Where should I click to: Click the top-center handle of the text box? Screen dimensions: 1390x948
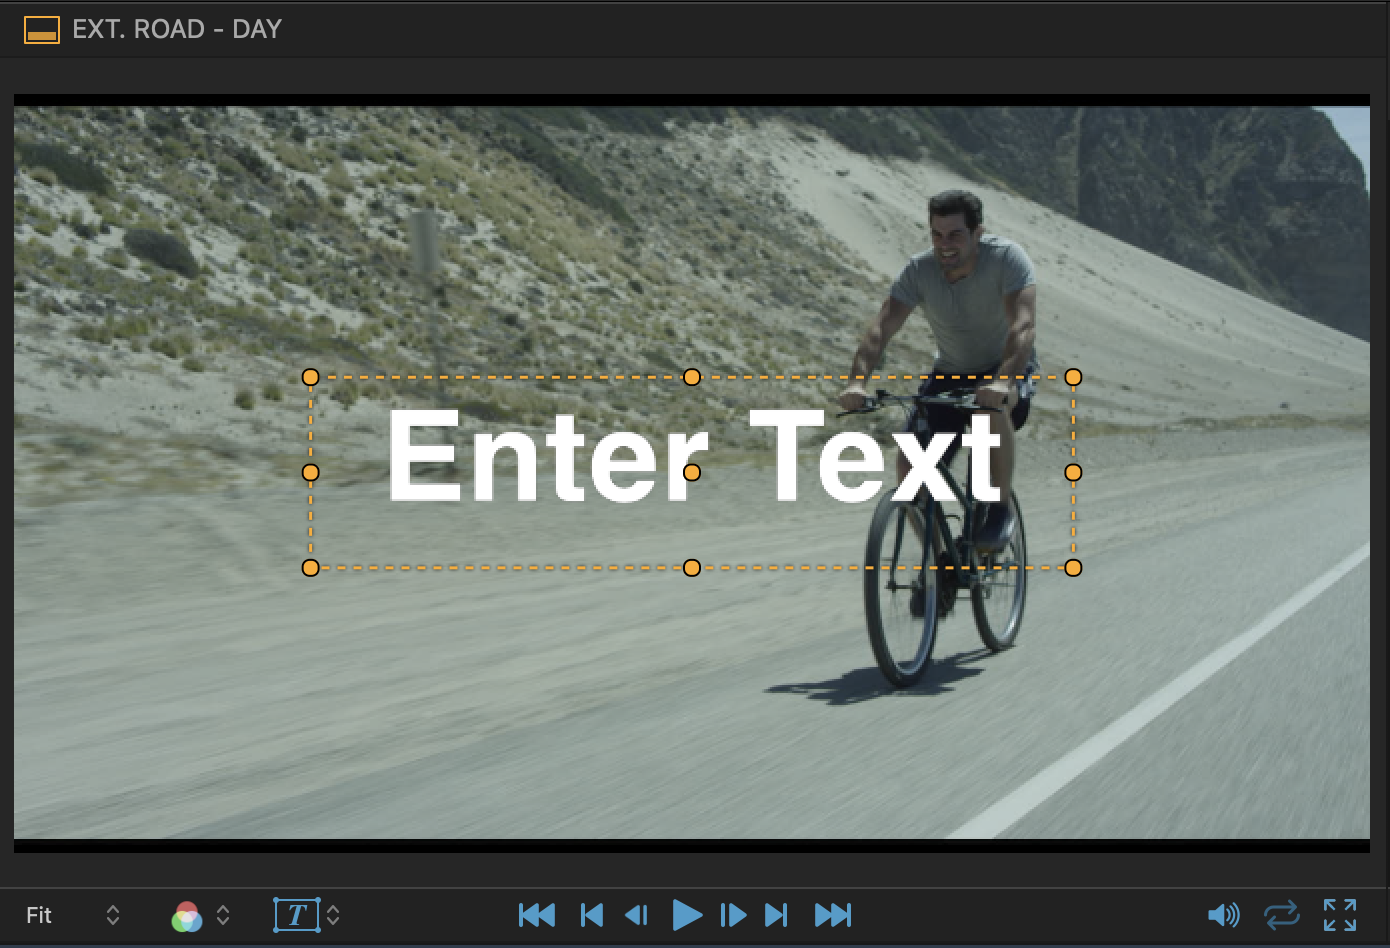pos(692,377)
